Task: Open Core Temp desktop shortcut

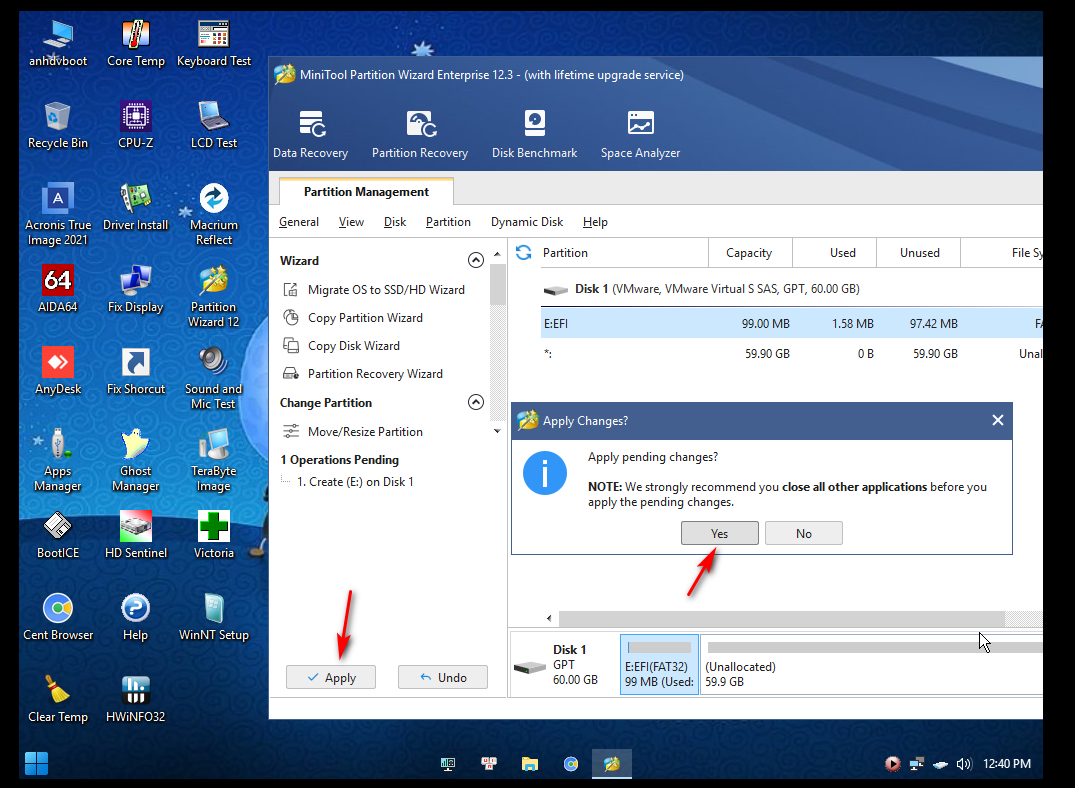Action: click(x=136, y=43)
